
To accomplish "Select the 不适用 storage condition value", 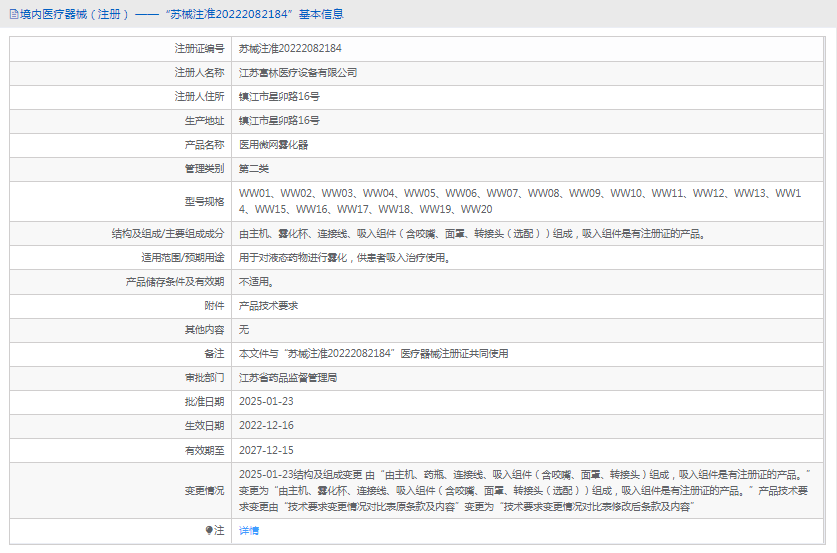I will 257,281.
